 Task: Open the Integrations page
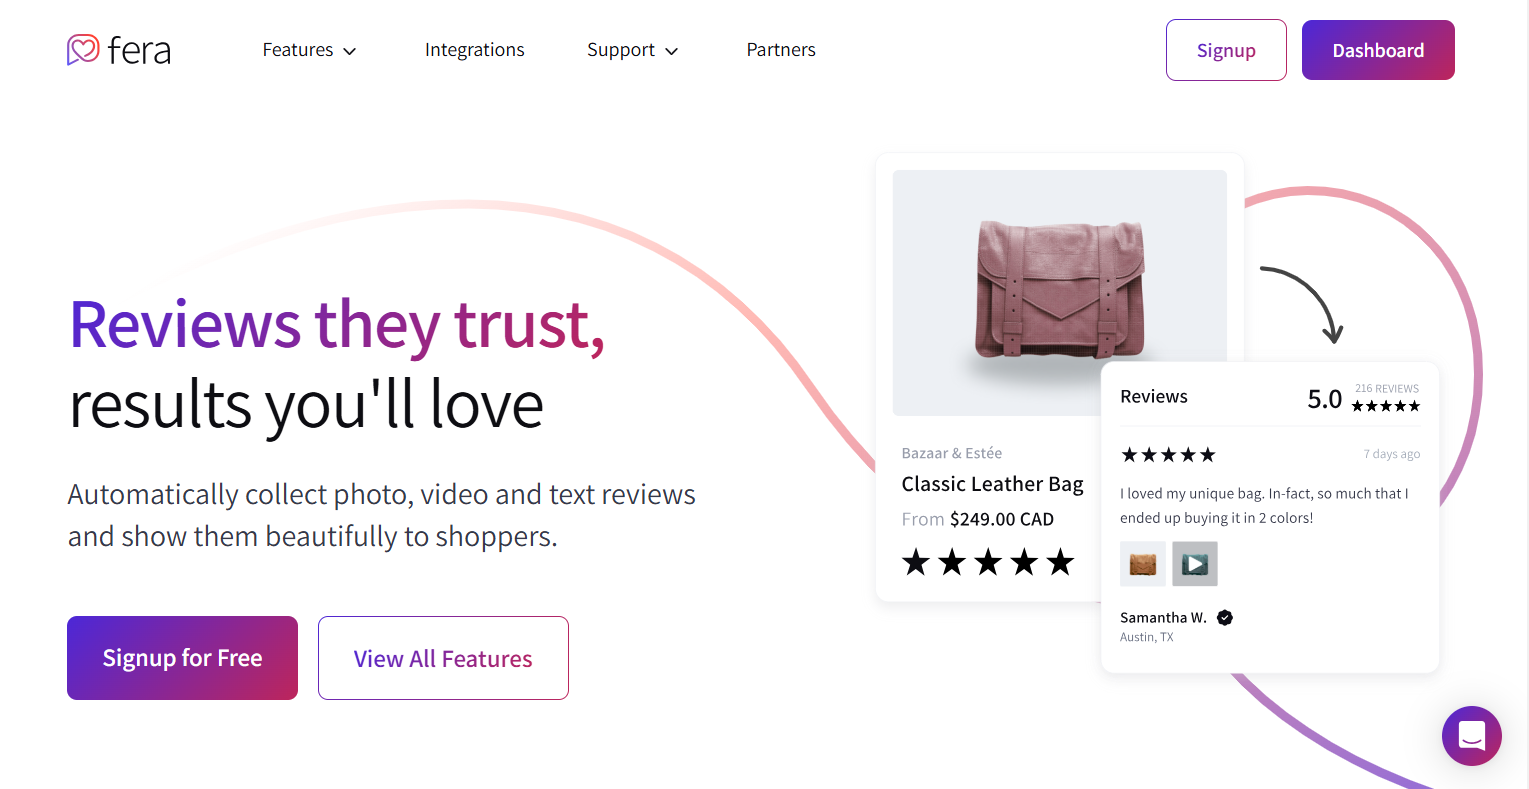[x=474, y=49]
